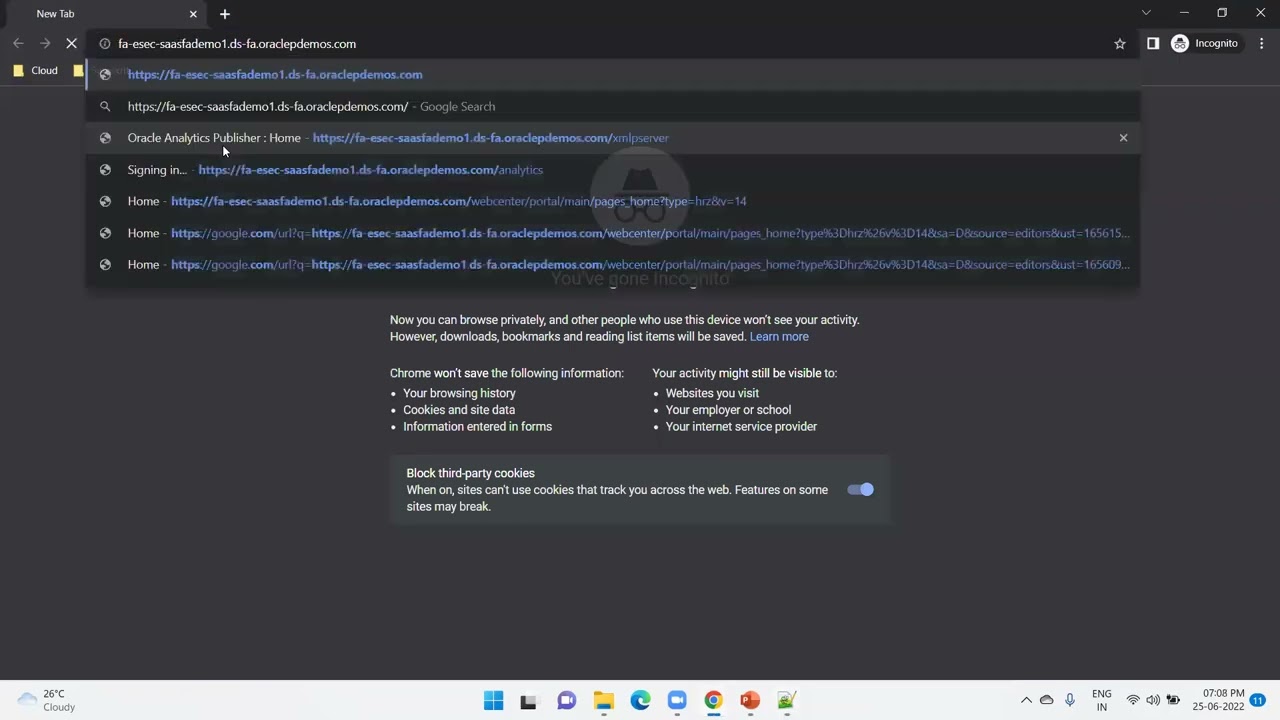Remove the Oracle Analytics Publisher suggestion
This screenshot has width=1280, height=720.
pyautogui.click(x=1123, y=138)
